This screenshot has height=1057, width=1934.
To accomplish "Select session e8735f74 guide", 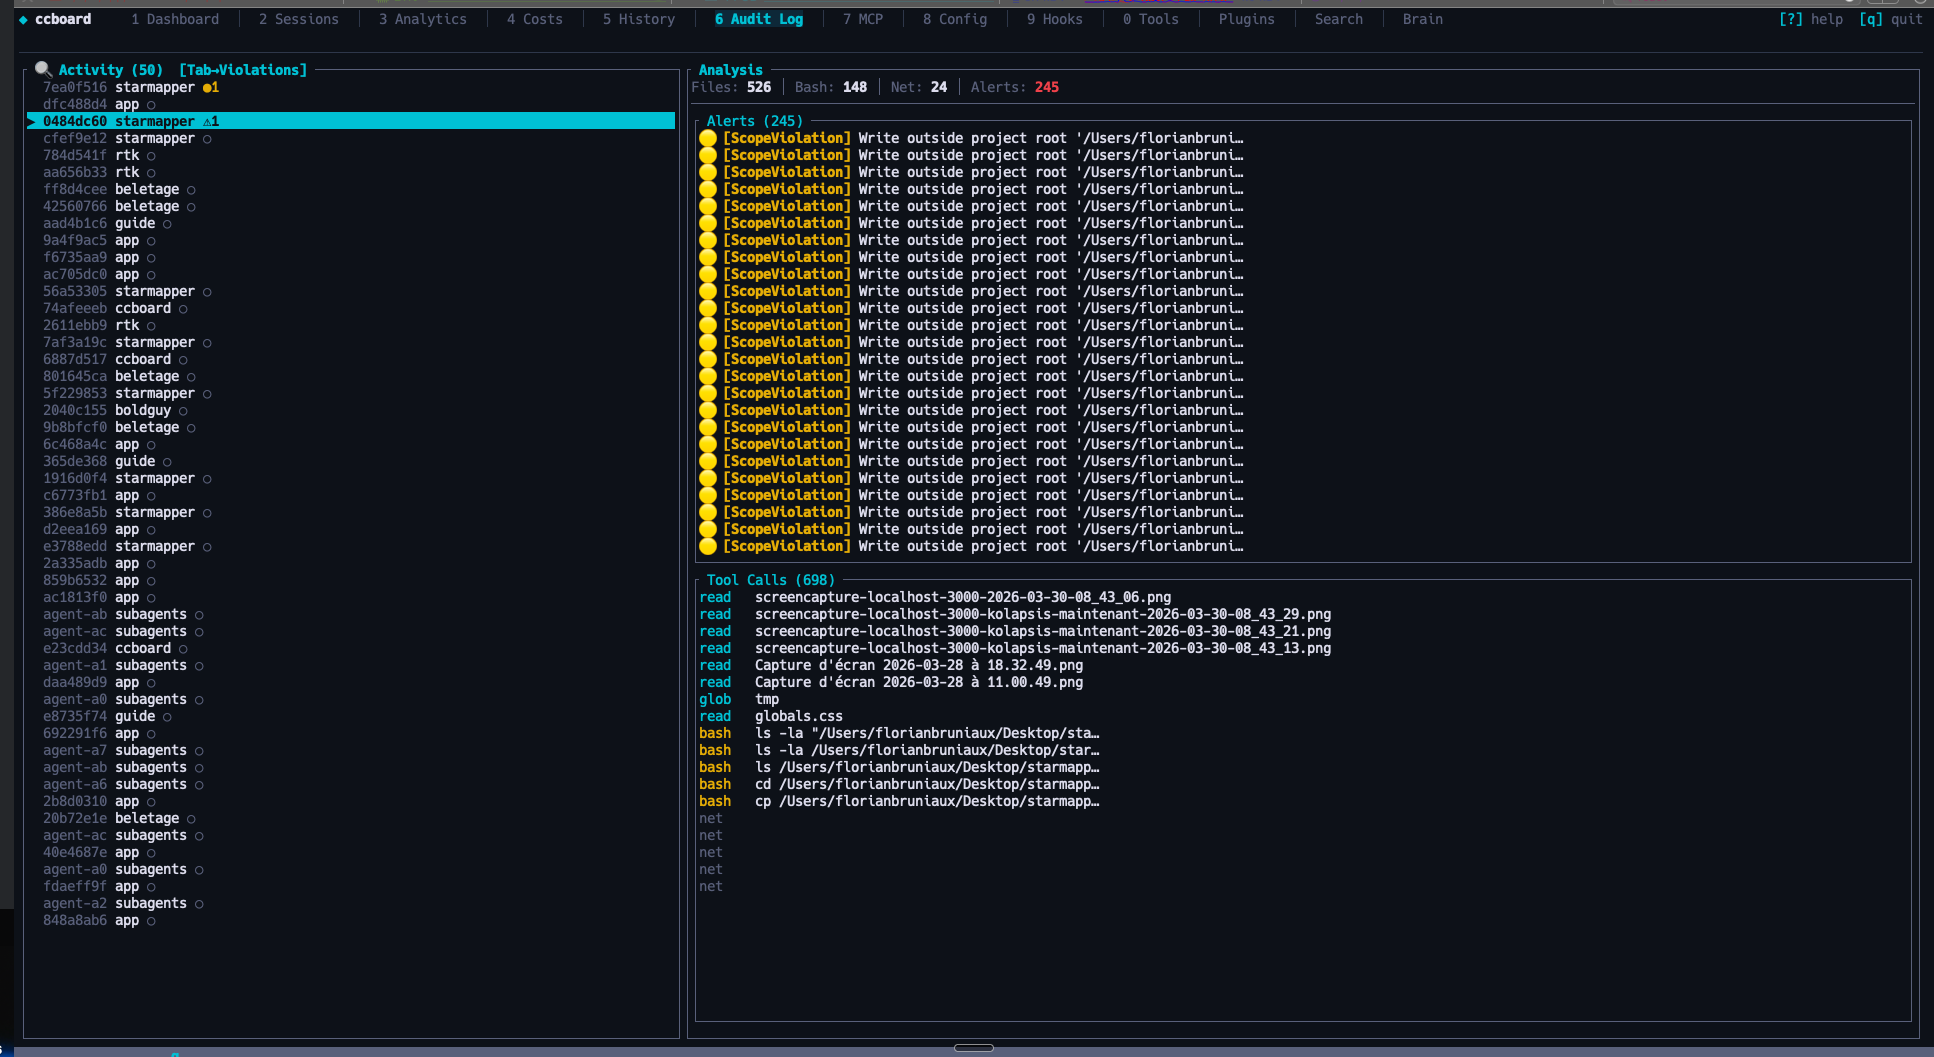I will (351, 716).
